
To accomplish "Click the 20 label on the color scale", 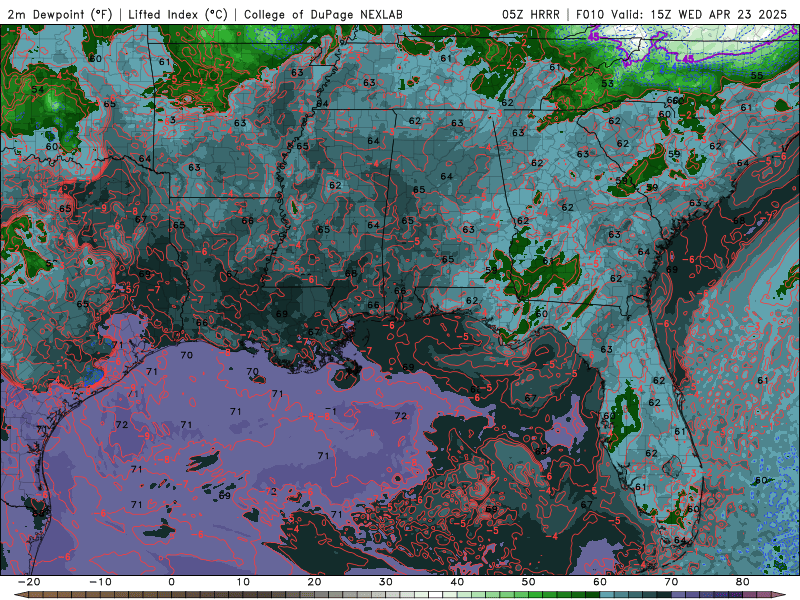I will (x=314, y=582).
